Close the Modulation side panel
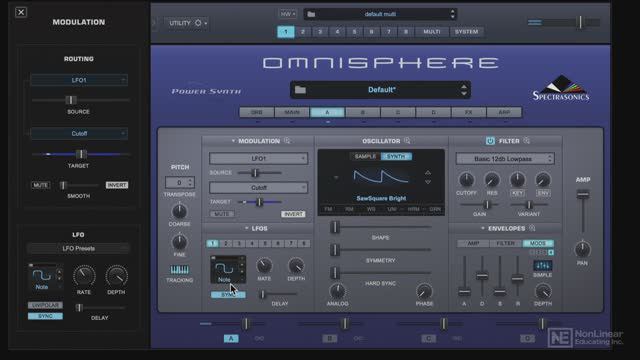 pos(21,12)
